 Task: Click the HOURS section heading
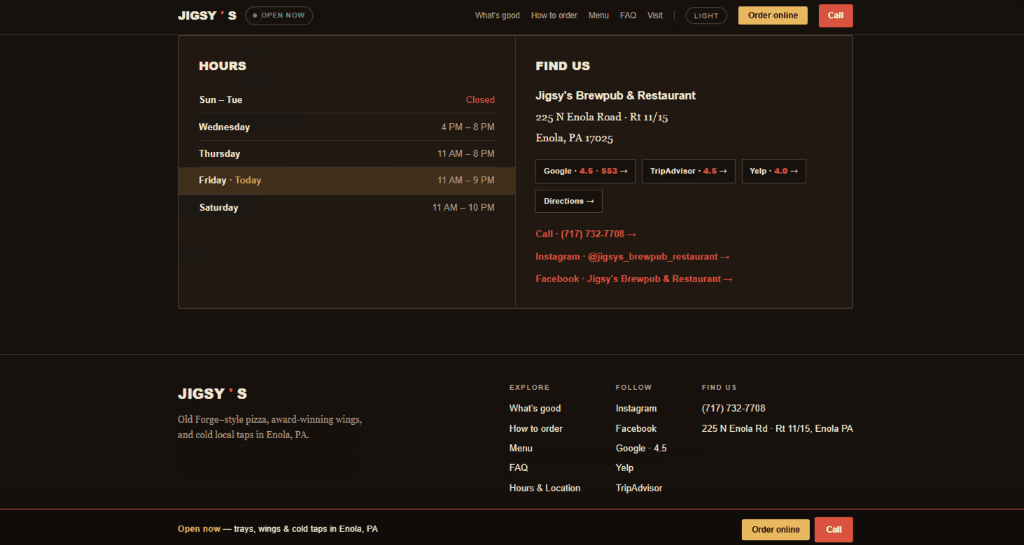point(223,66)
